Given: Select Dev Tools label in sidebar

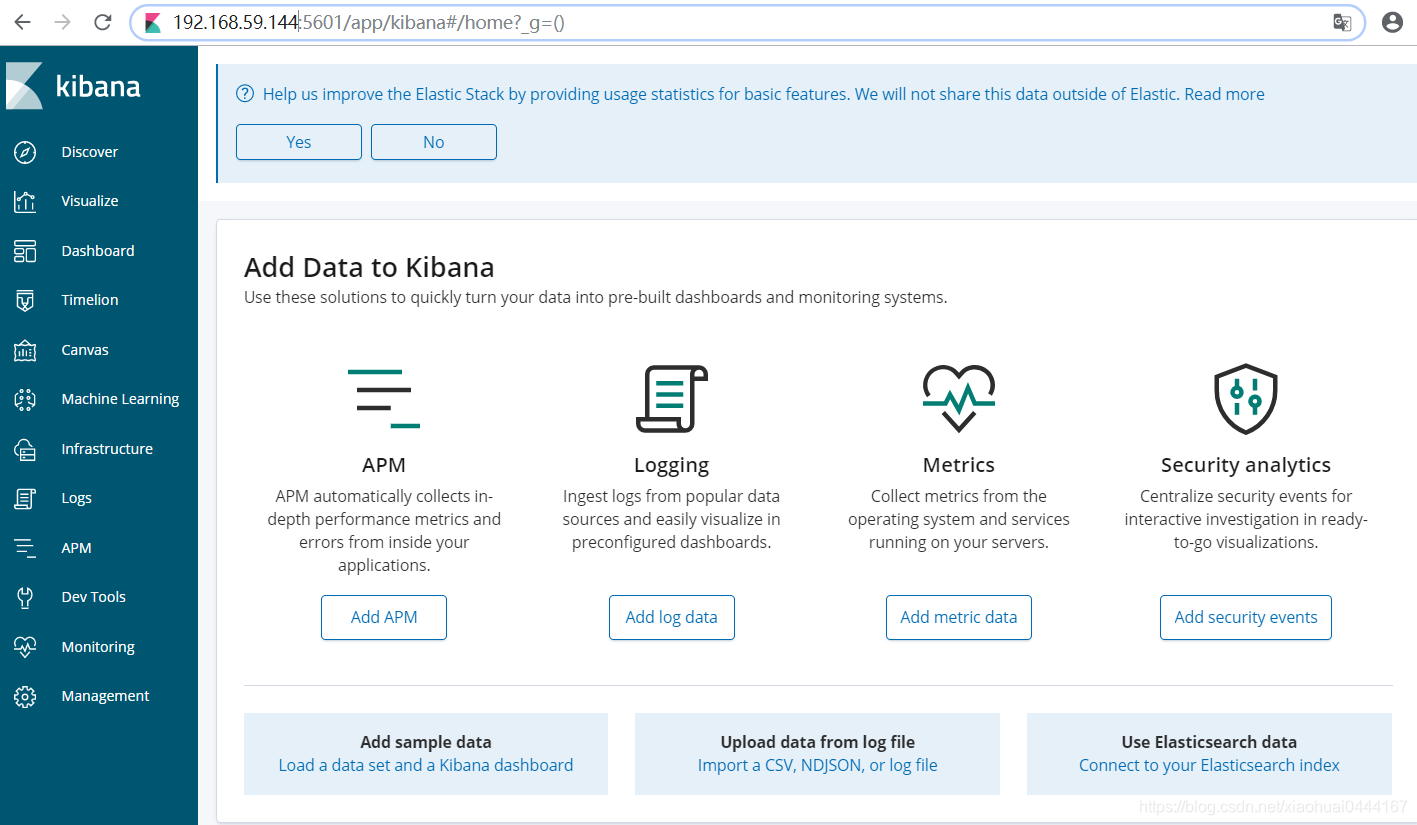Looking at the screenshot, I should [x=93, y=597].
